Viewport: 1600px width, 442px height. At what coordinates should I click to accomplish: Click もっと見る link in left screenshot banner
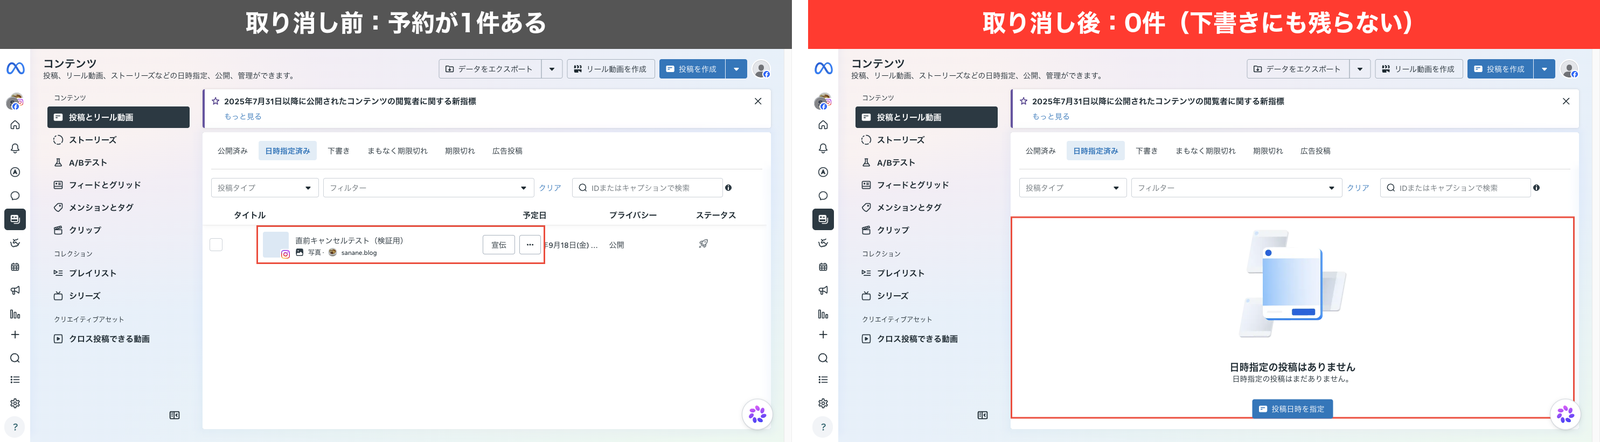pos(243,117)
